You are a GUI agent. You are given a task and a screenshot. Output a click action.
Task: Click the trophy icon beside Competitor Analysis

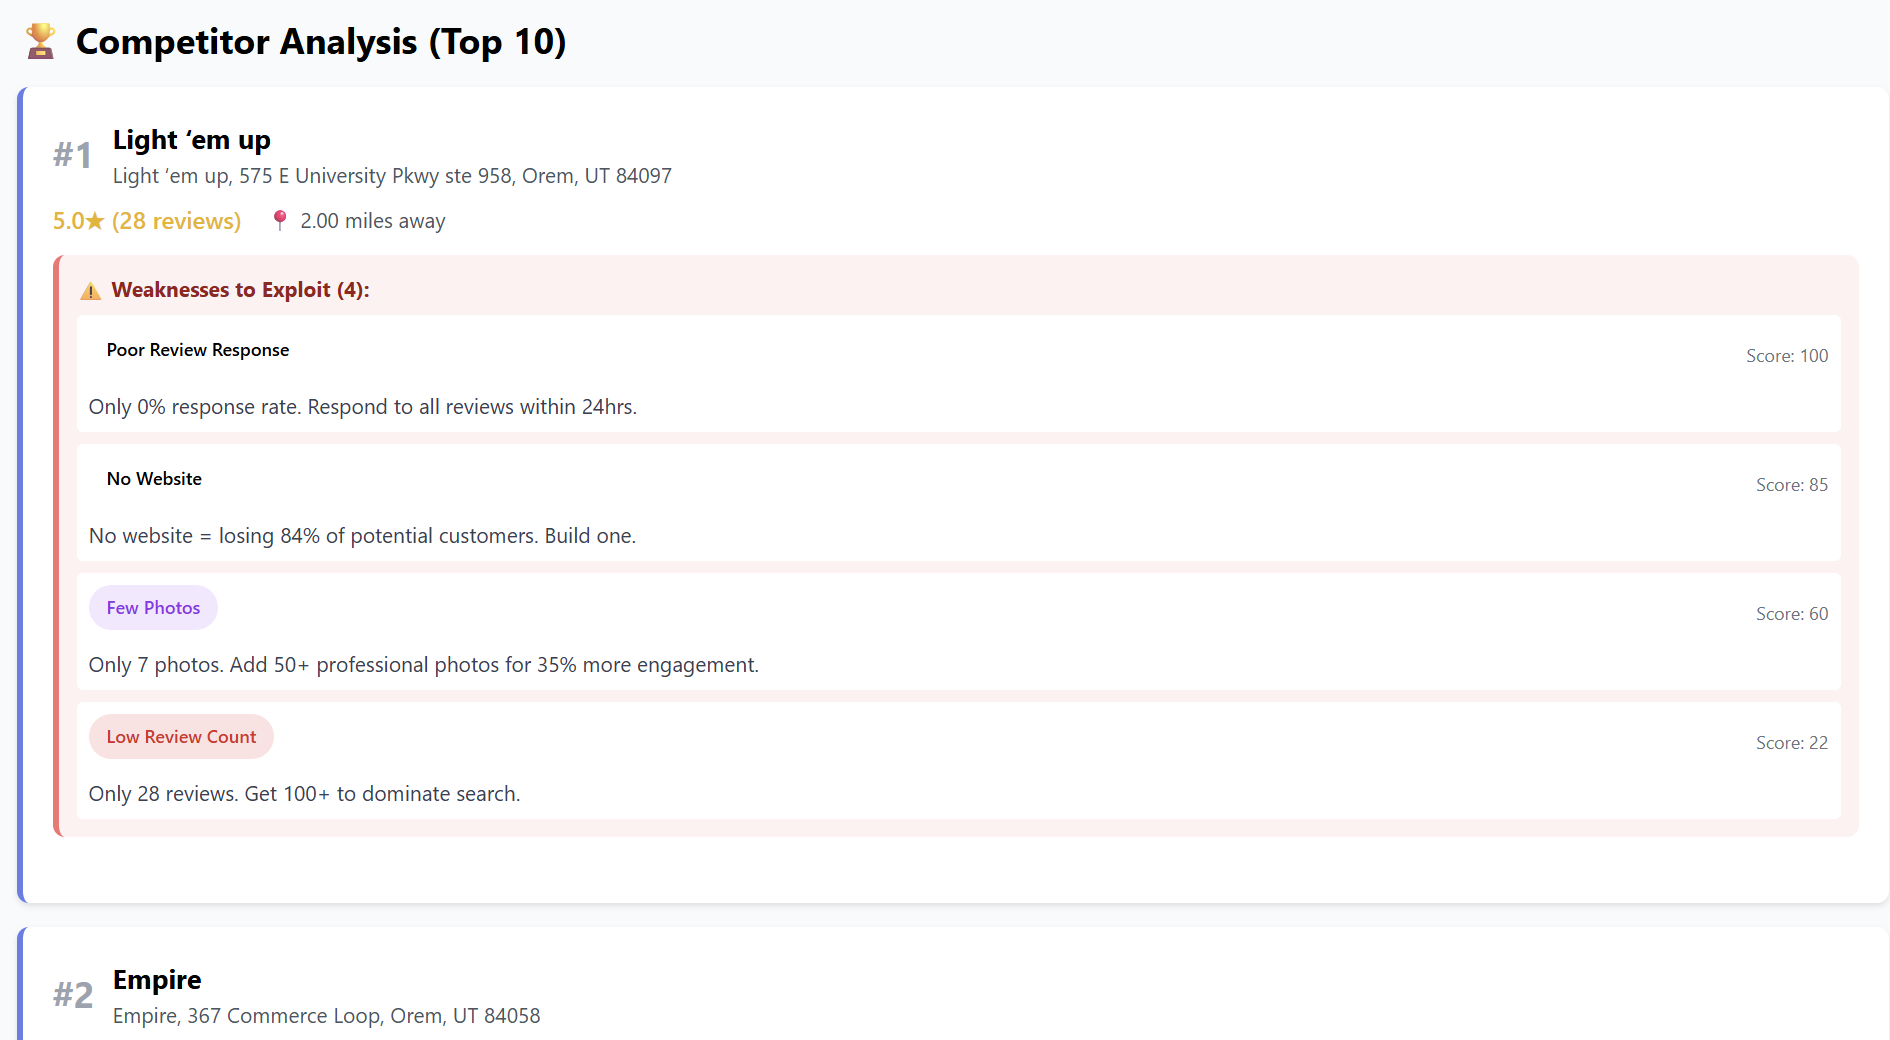point(41,42)
